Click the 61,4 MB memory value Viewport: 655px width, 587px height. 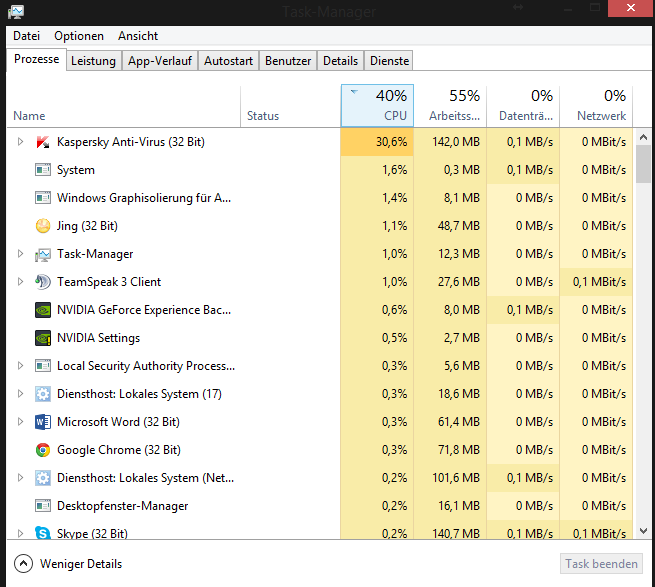tap(459, 422)
